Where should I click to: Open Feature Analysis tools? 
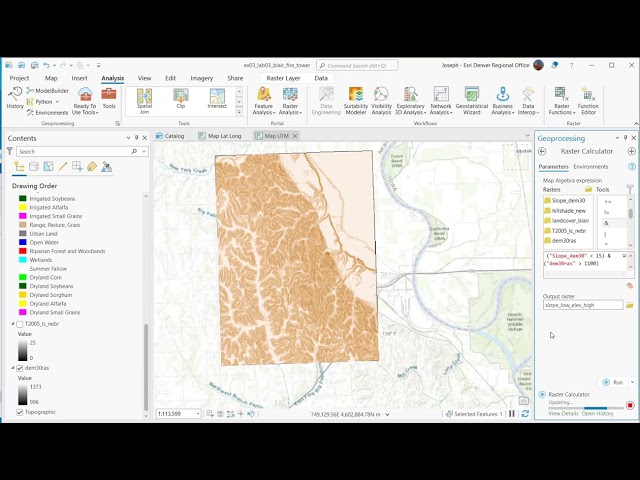264,101
